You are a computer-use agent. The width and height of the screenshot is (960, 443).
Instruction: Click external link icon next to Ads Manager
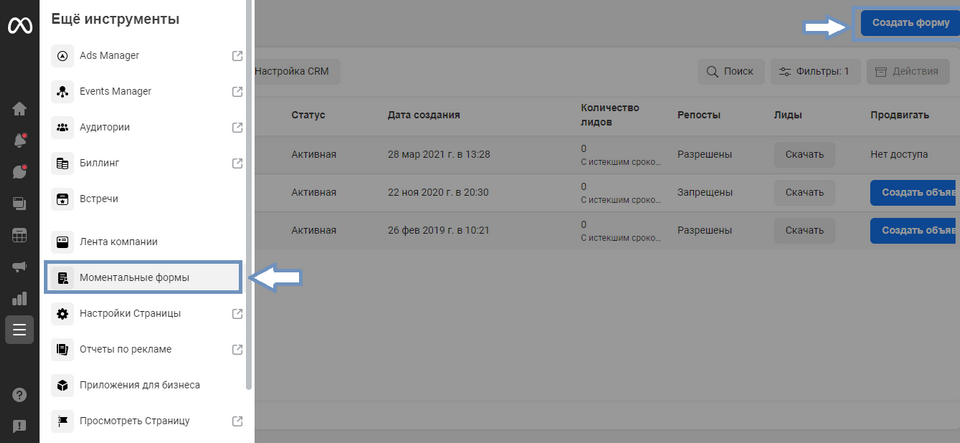pyautogui.click(x=237, y=55)
